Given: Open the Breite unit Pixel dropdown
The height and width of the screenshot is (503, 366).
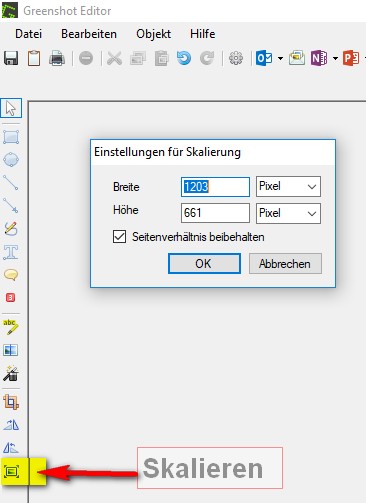Looking at the screenshot, I should tap(288, 186).
